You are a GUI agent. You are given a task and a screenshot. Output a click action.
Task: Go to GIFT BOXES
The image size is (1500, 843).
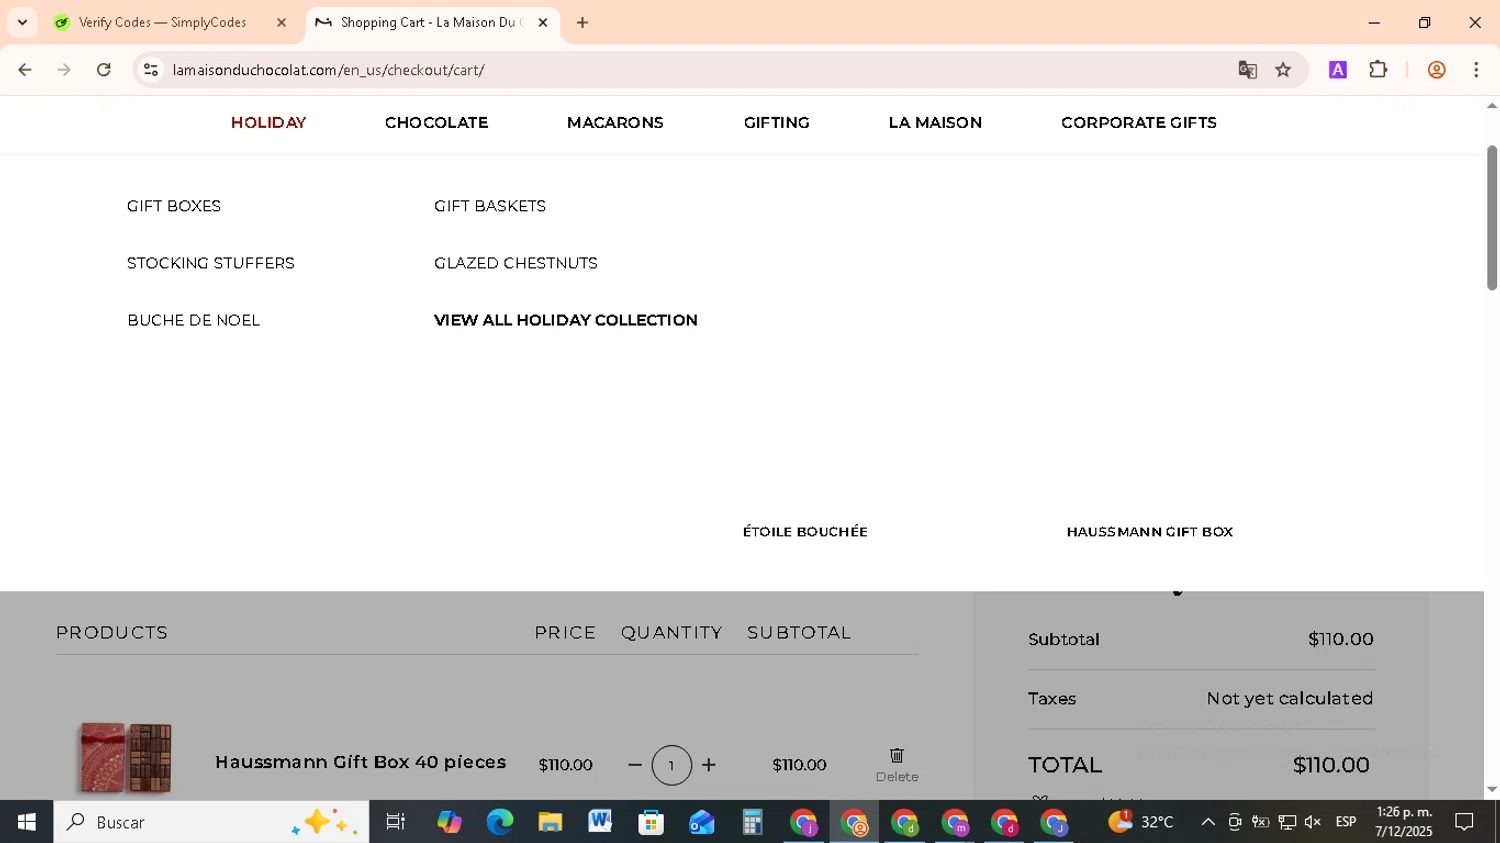(x=174, y=206)
